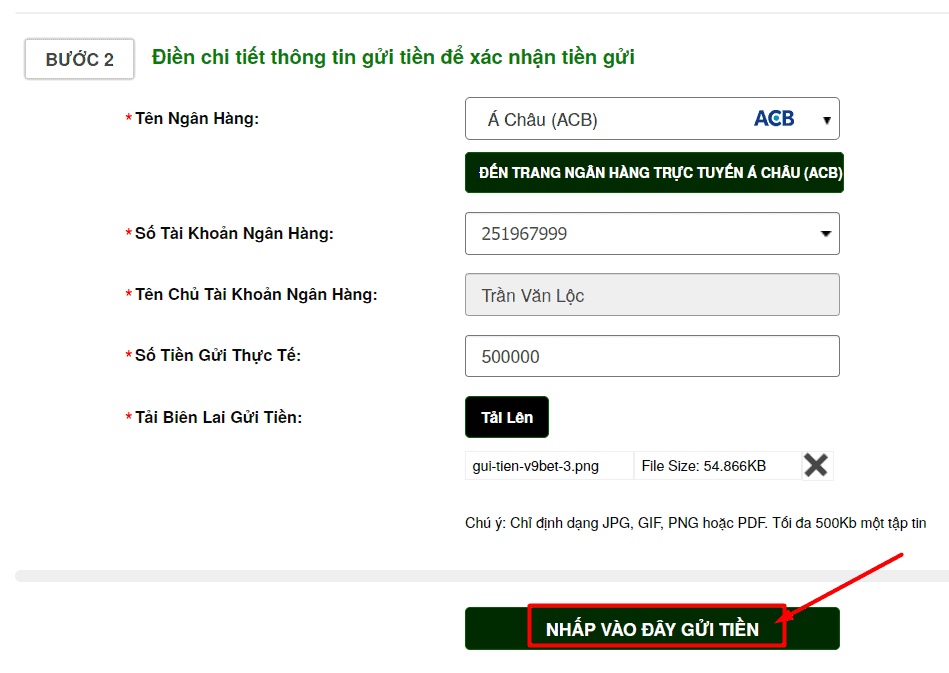Open the Á Châu (ACB) bank selector arrow
This screenshot has width=949, height=673.
coord(828,118)
